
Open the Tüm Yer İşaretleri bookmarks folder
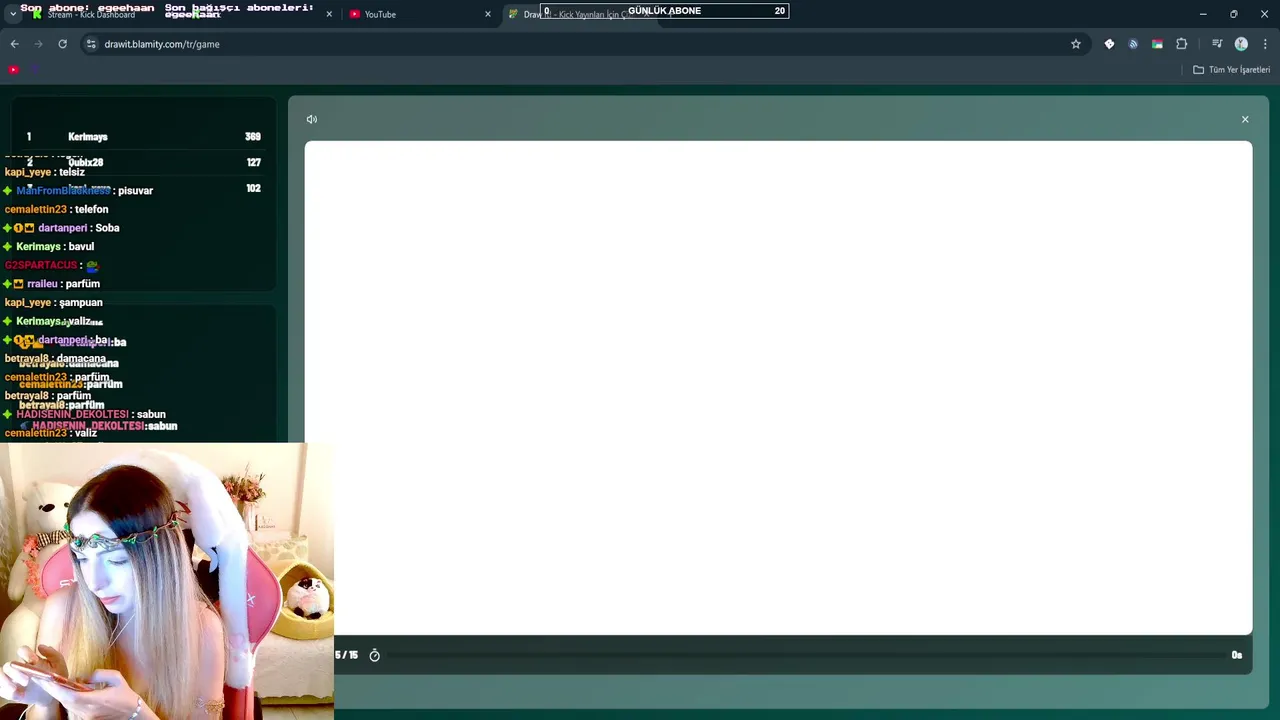tap(1232, 70)
